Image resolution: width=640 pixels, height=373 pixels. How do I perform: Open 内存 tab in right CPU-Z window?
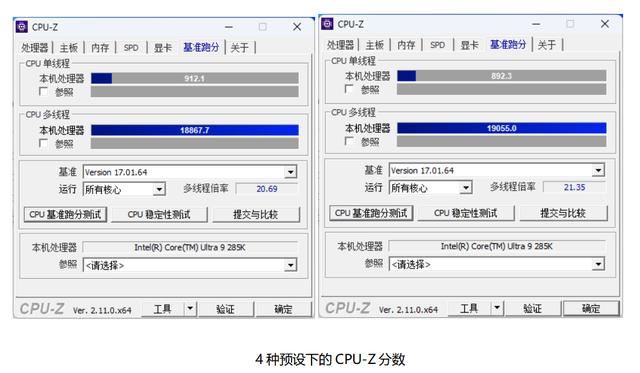[x=406, y=45]
